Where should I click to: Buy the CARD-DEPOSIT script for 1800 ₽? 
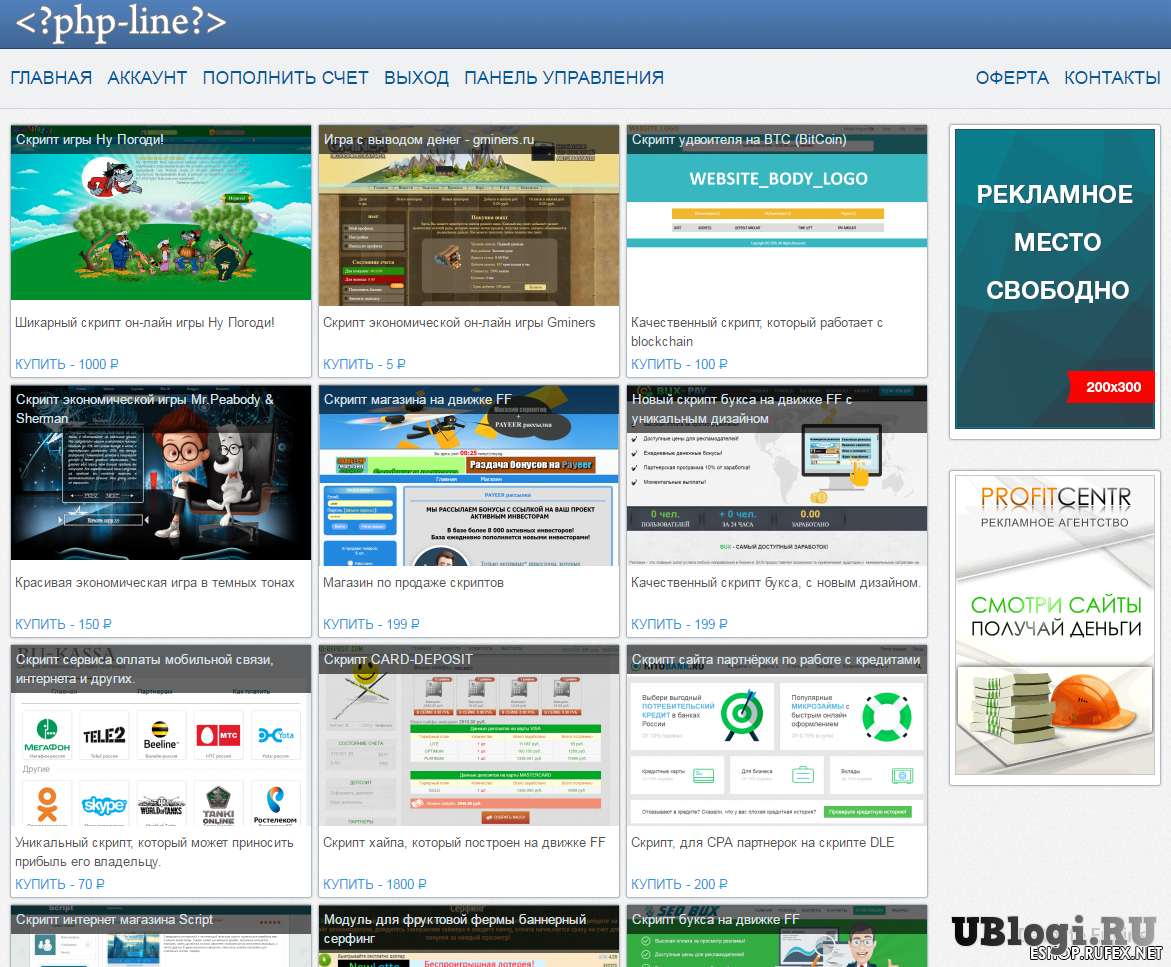[x=375, y=884]
